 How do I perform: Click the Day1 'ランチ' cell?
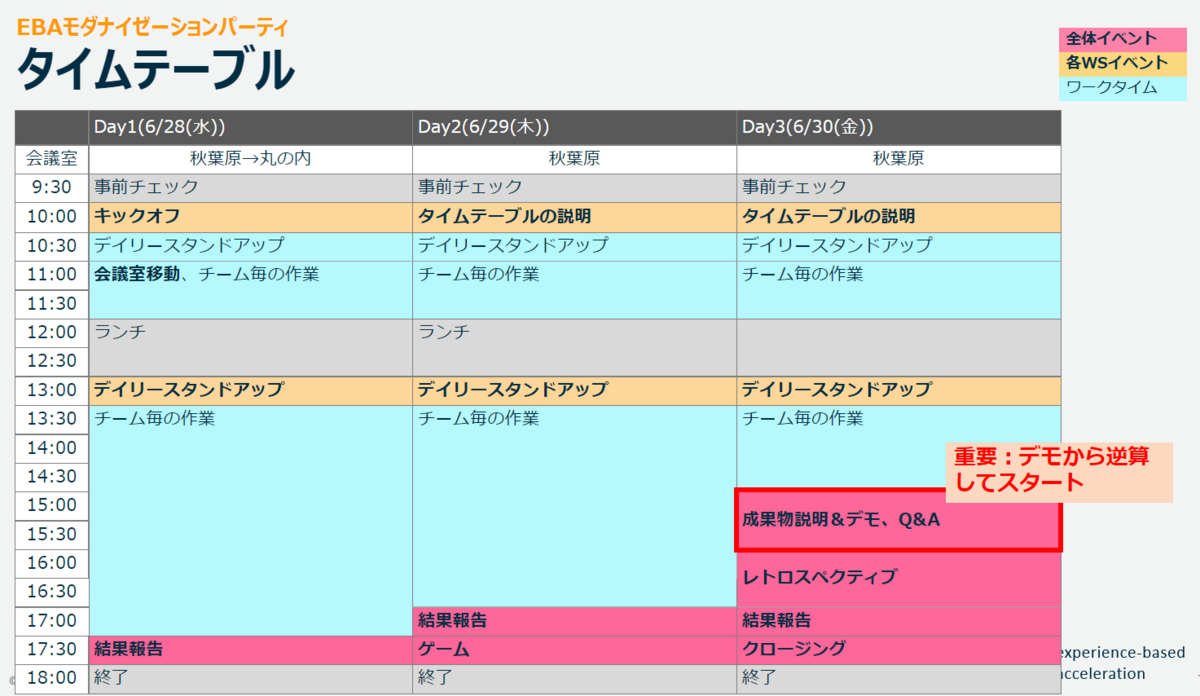pos(251,347)
